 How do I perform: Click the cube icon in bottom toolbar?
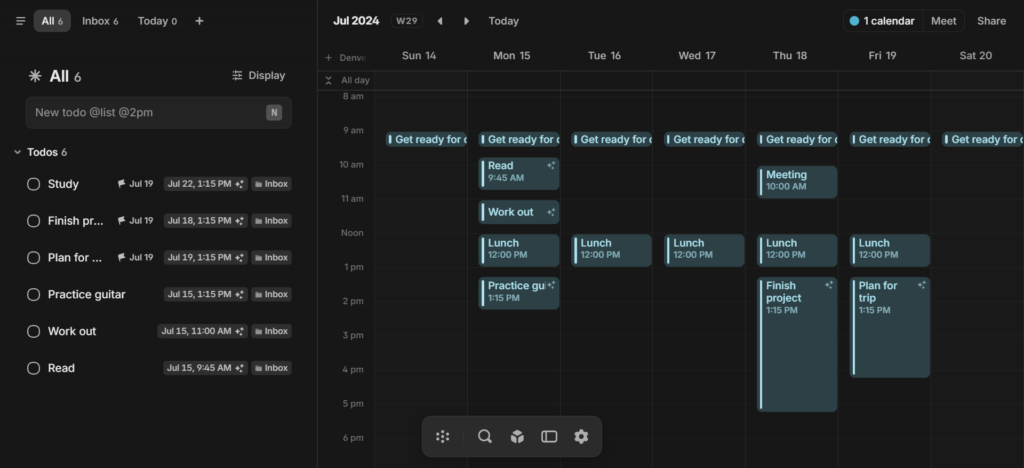[517, 436]
